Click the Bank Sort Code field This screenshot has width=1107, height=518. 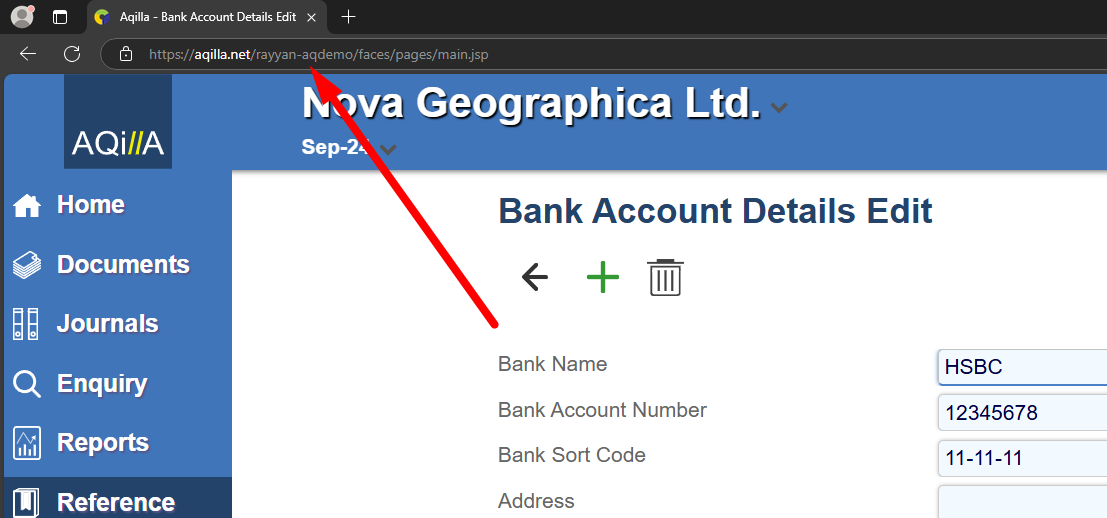1021,459
